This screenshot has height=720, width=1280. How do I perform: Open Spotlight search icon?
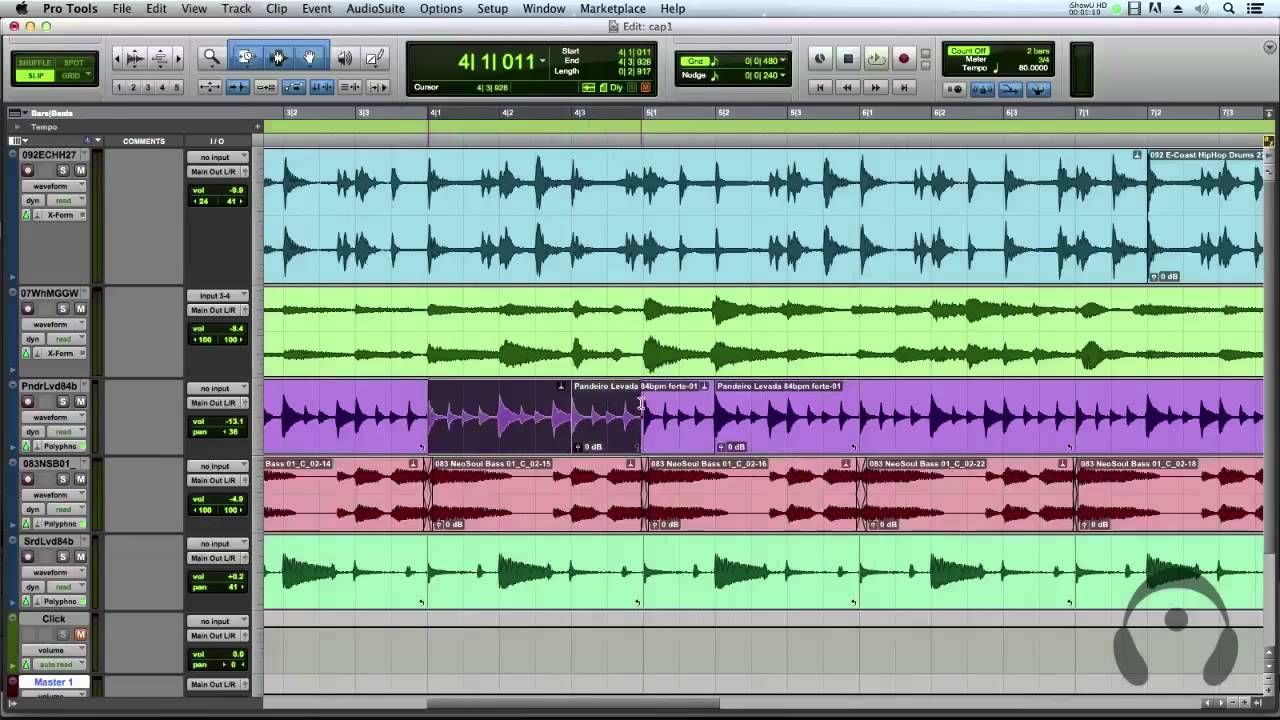[1229, 9]
